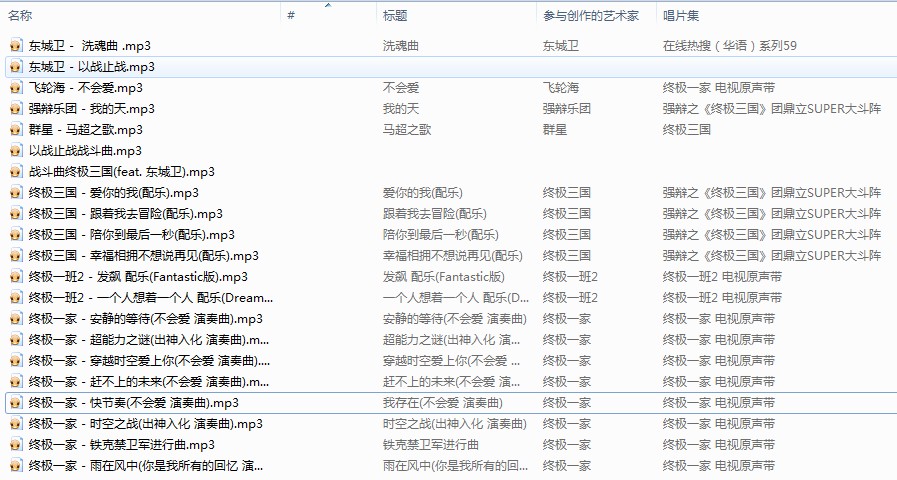The height and width of the screenshot is (480, 897).
Task: Click artist cell 飞轮海
Action: pos(561,88)
